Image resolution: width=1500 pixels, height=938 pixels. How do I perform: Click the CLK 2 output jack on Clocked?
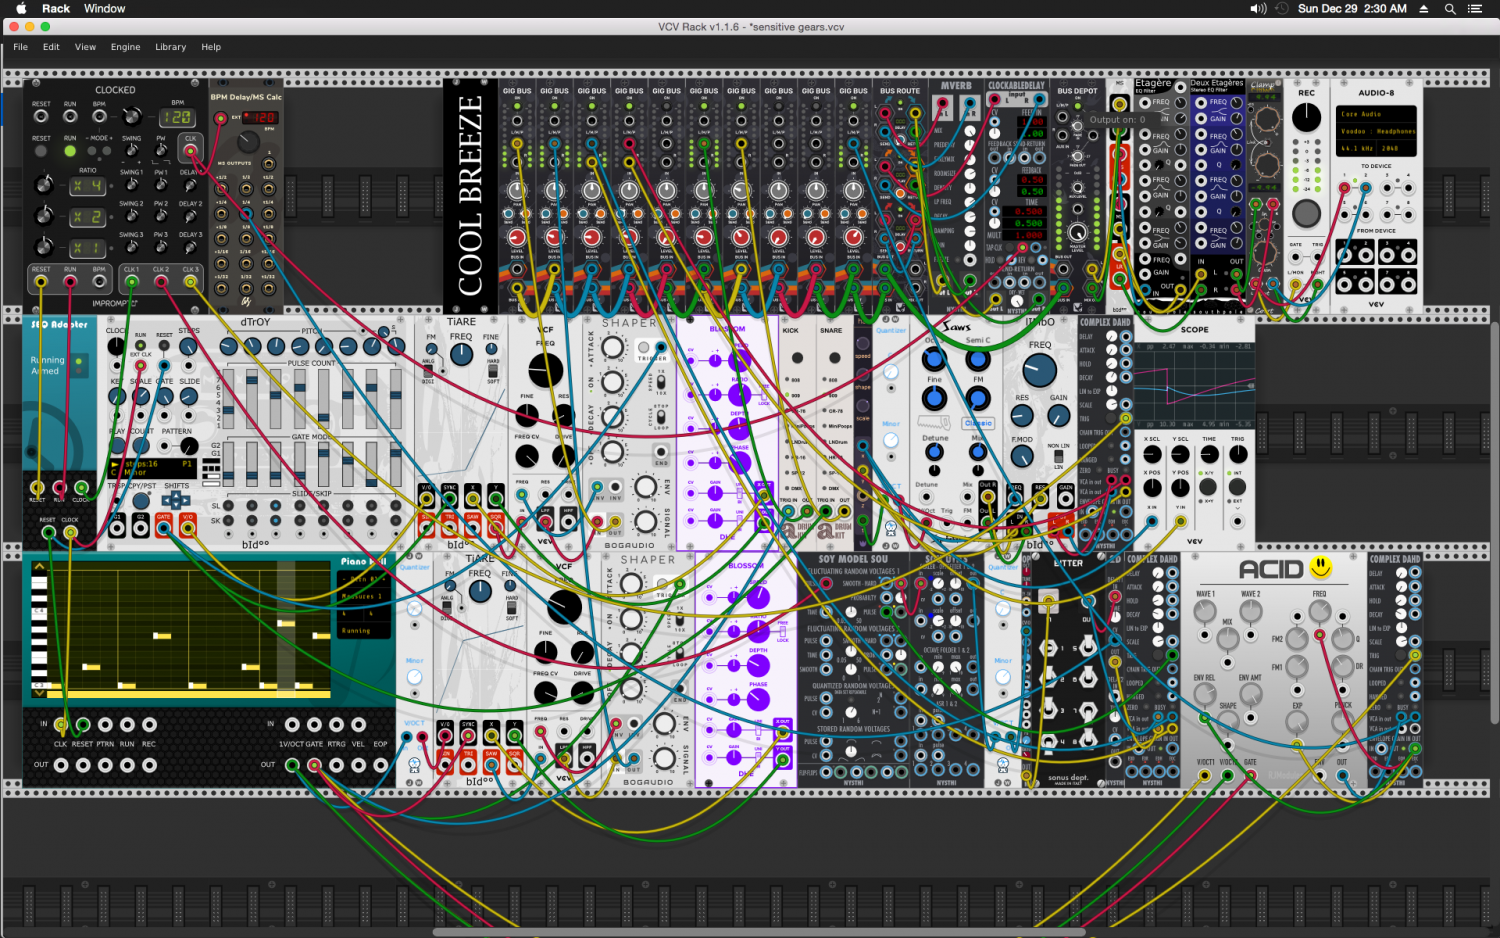(x=161, y=282)
